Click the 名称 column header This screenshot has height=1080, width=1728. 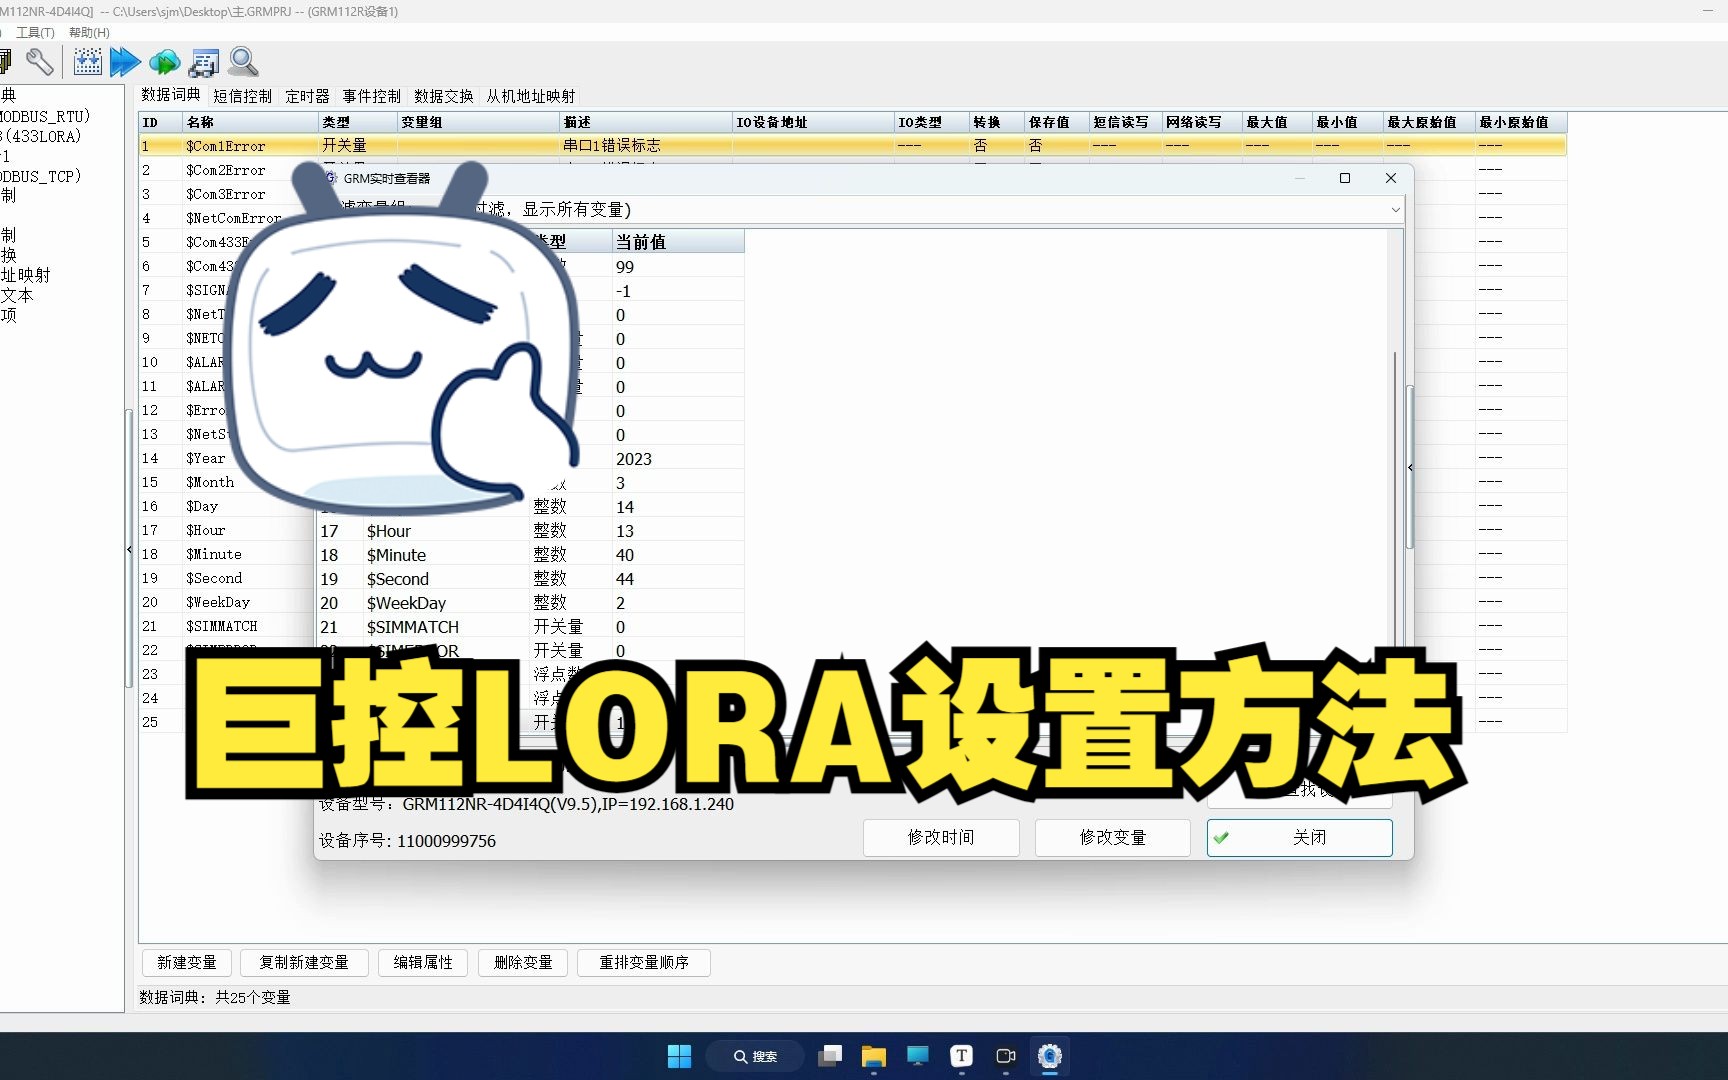[250, 122]
